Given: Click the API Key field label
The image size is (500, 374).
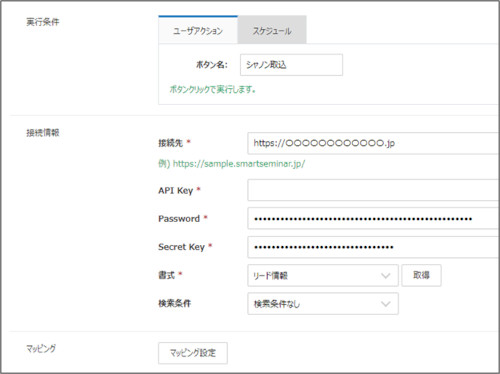Looking at the screenshot, I should [176, 190].
